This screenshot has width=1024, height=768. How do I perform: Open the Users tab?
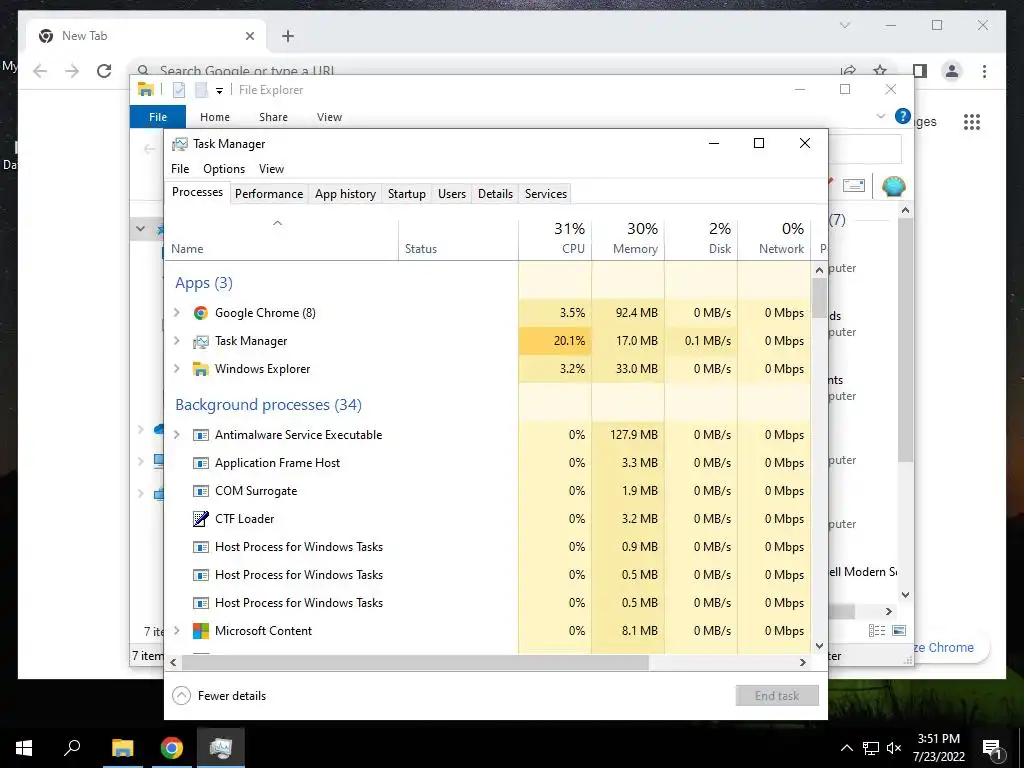452,193
